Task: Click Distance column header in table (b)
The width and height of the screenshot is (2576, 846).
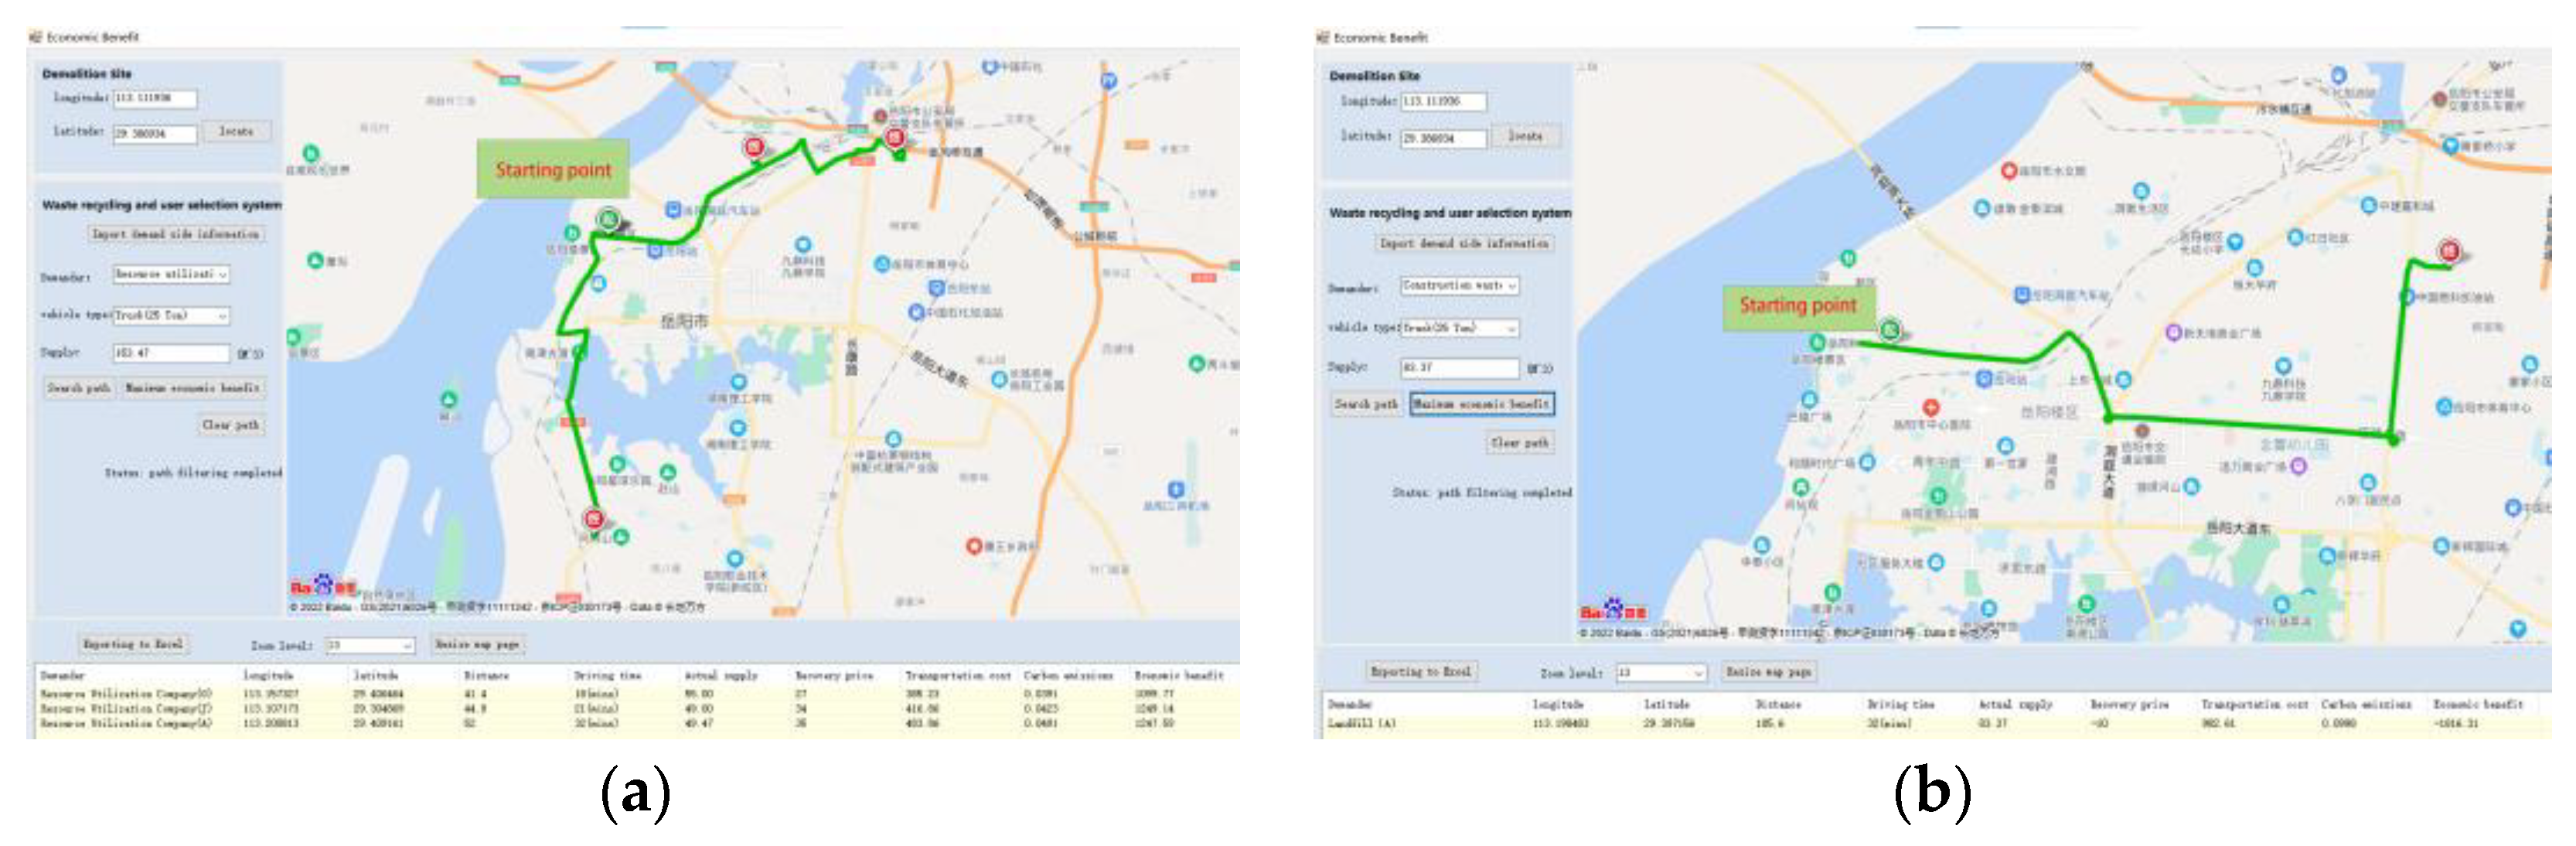Action: pyautogui.click(x=1778, y=705)
